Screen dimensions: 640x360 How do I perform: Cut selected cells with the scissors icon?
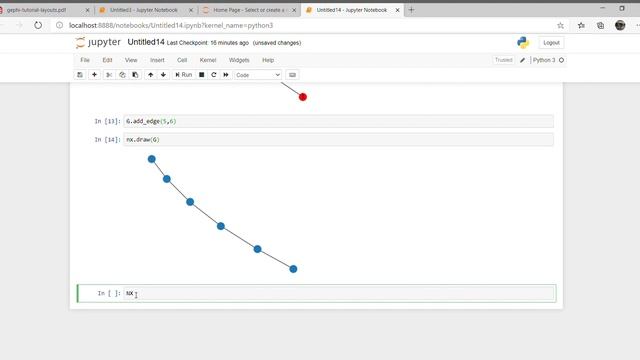[x=109, y=75]
